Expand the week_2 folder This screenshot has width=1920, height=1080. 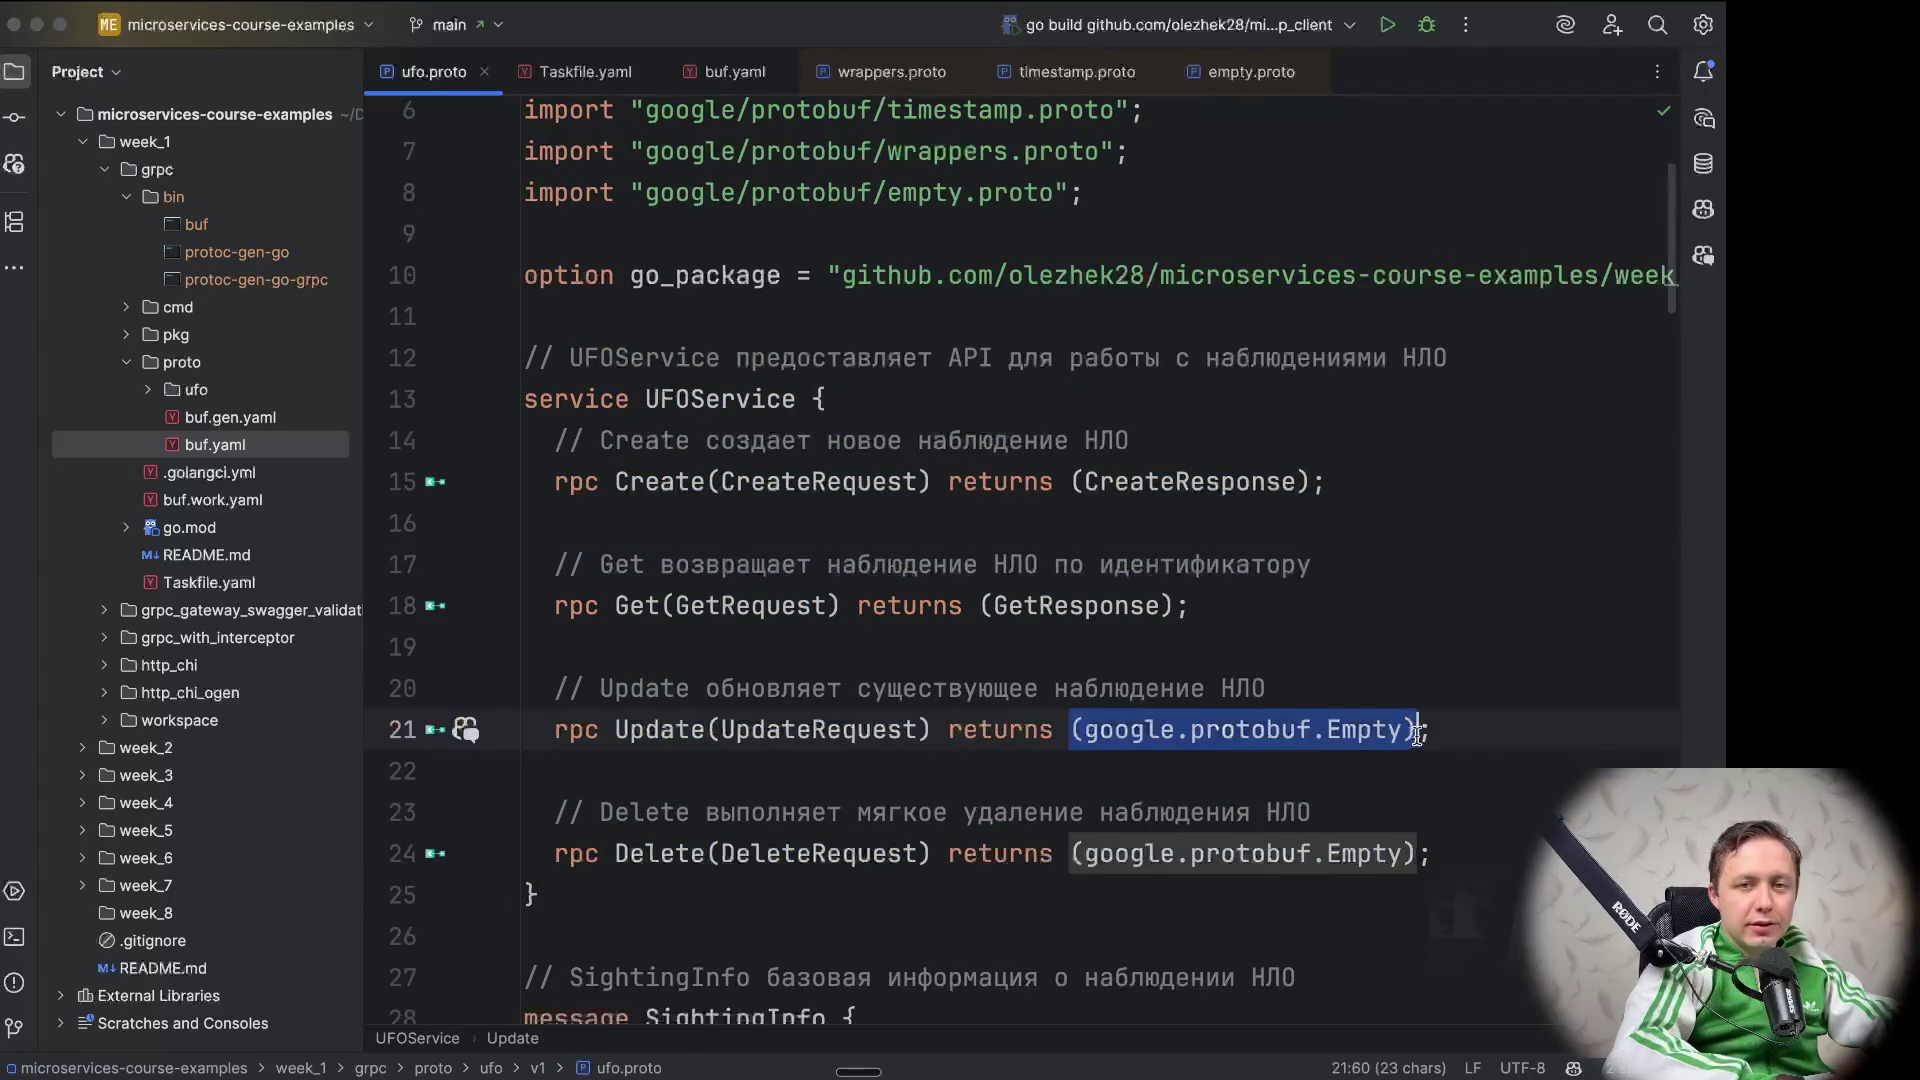click(83, 748)
